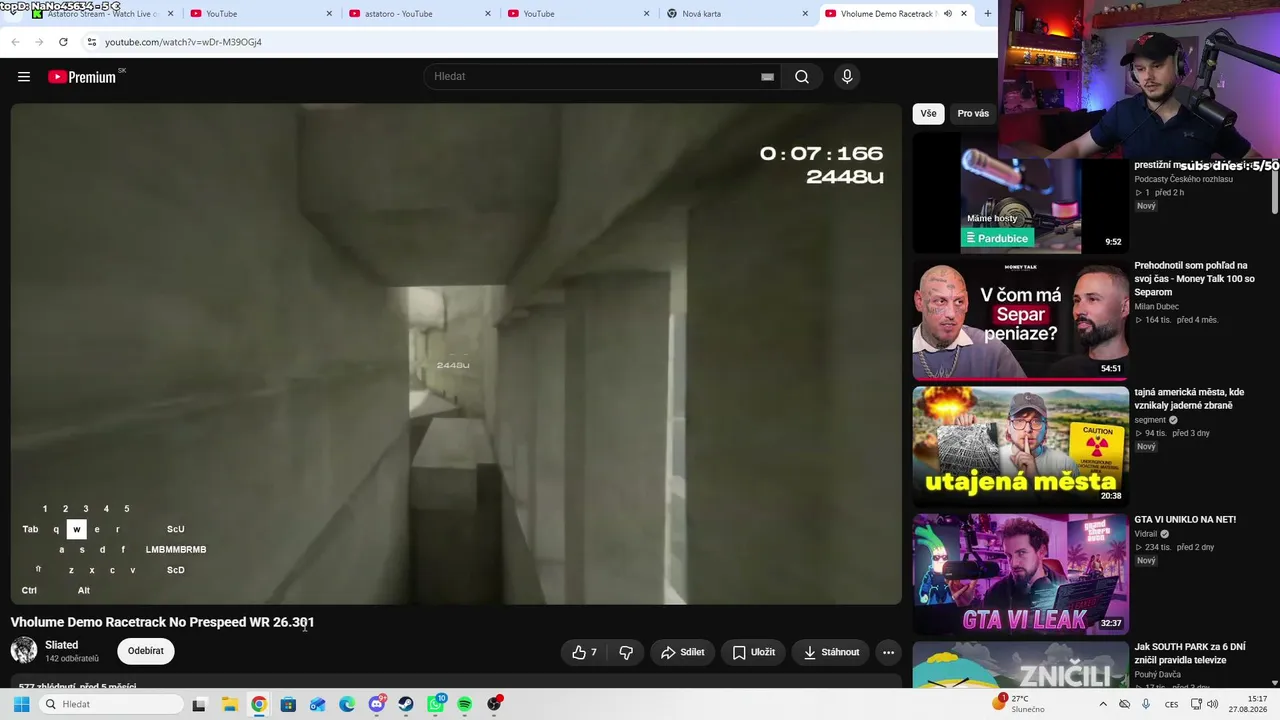Open the Milan Dubec channel link

coord(1156,306)
